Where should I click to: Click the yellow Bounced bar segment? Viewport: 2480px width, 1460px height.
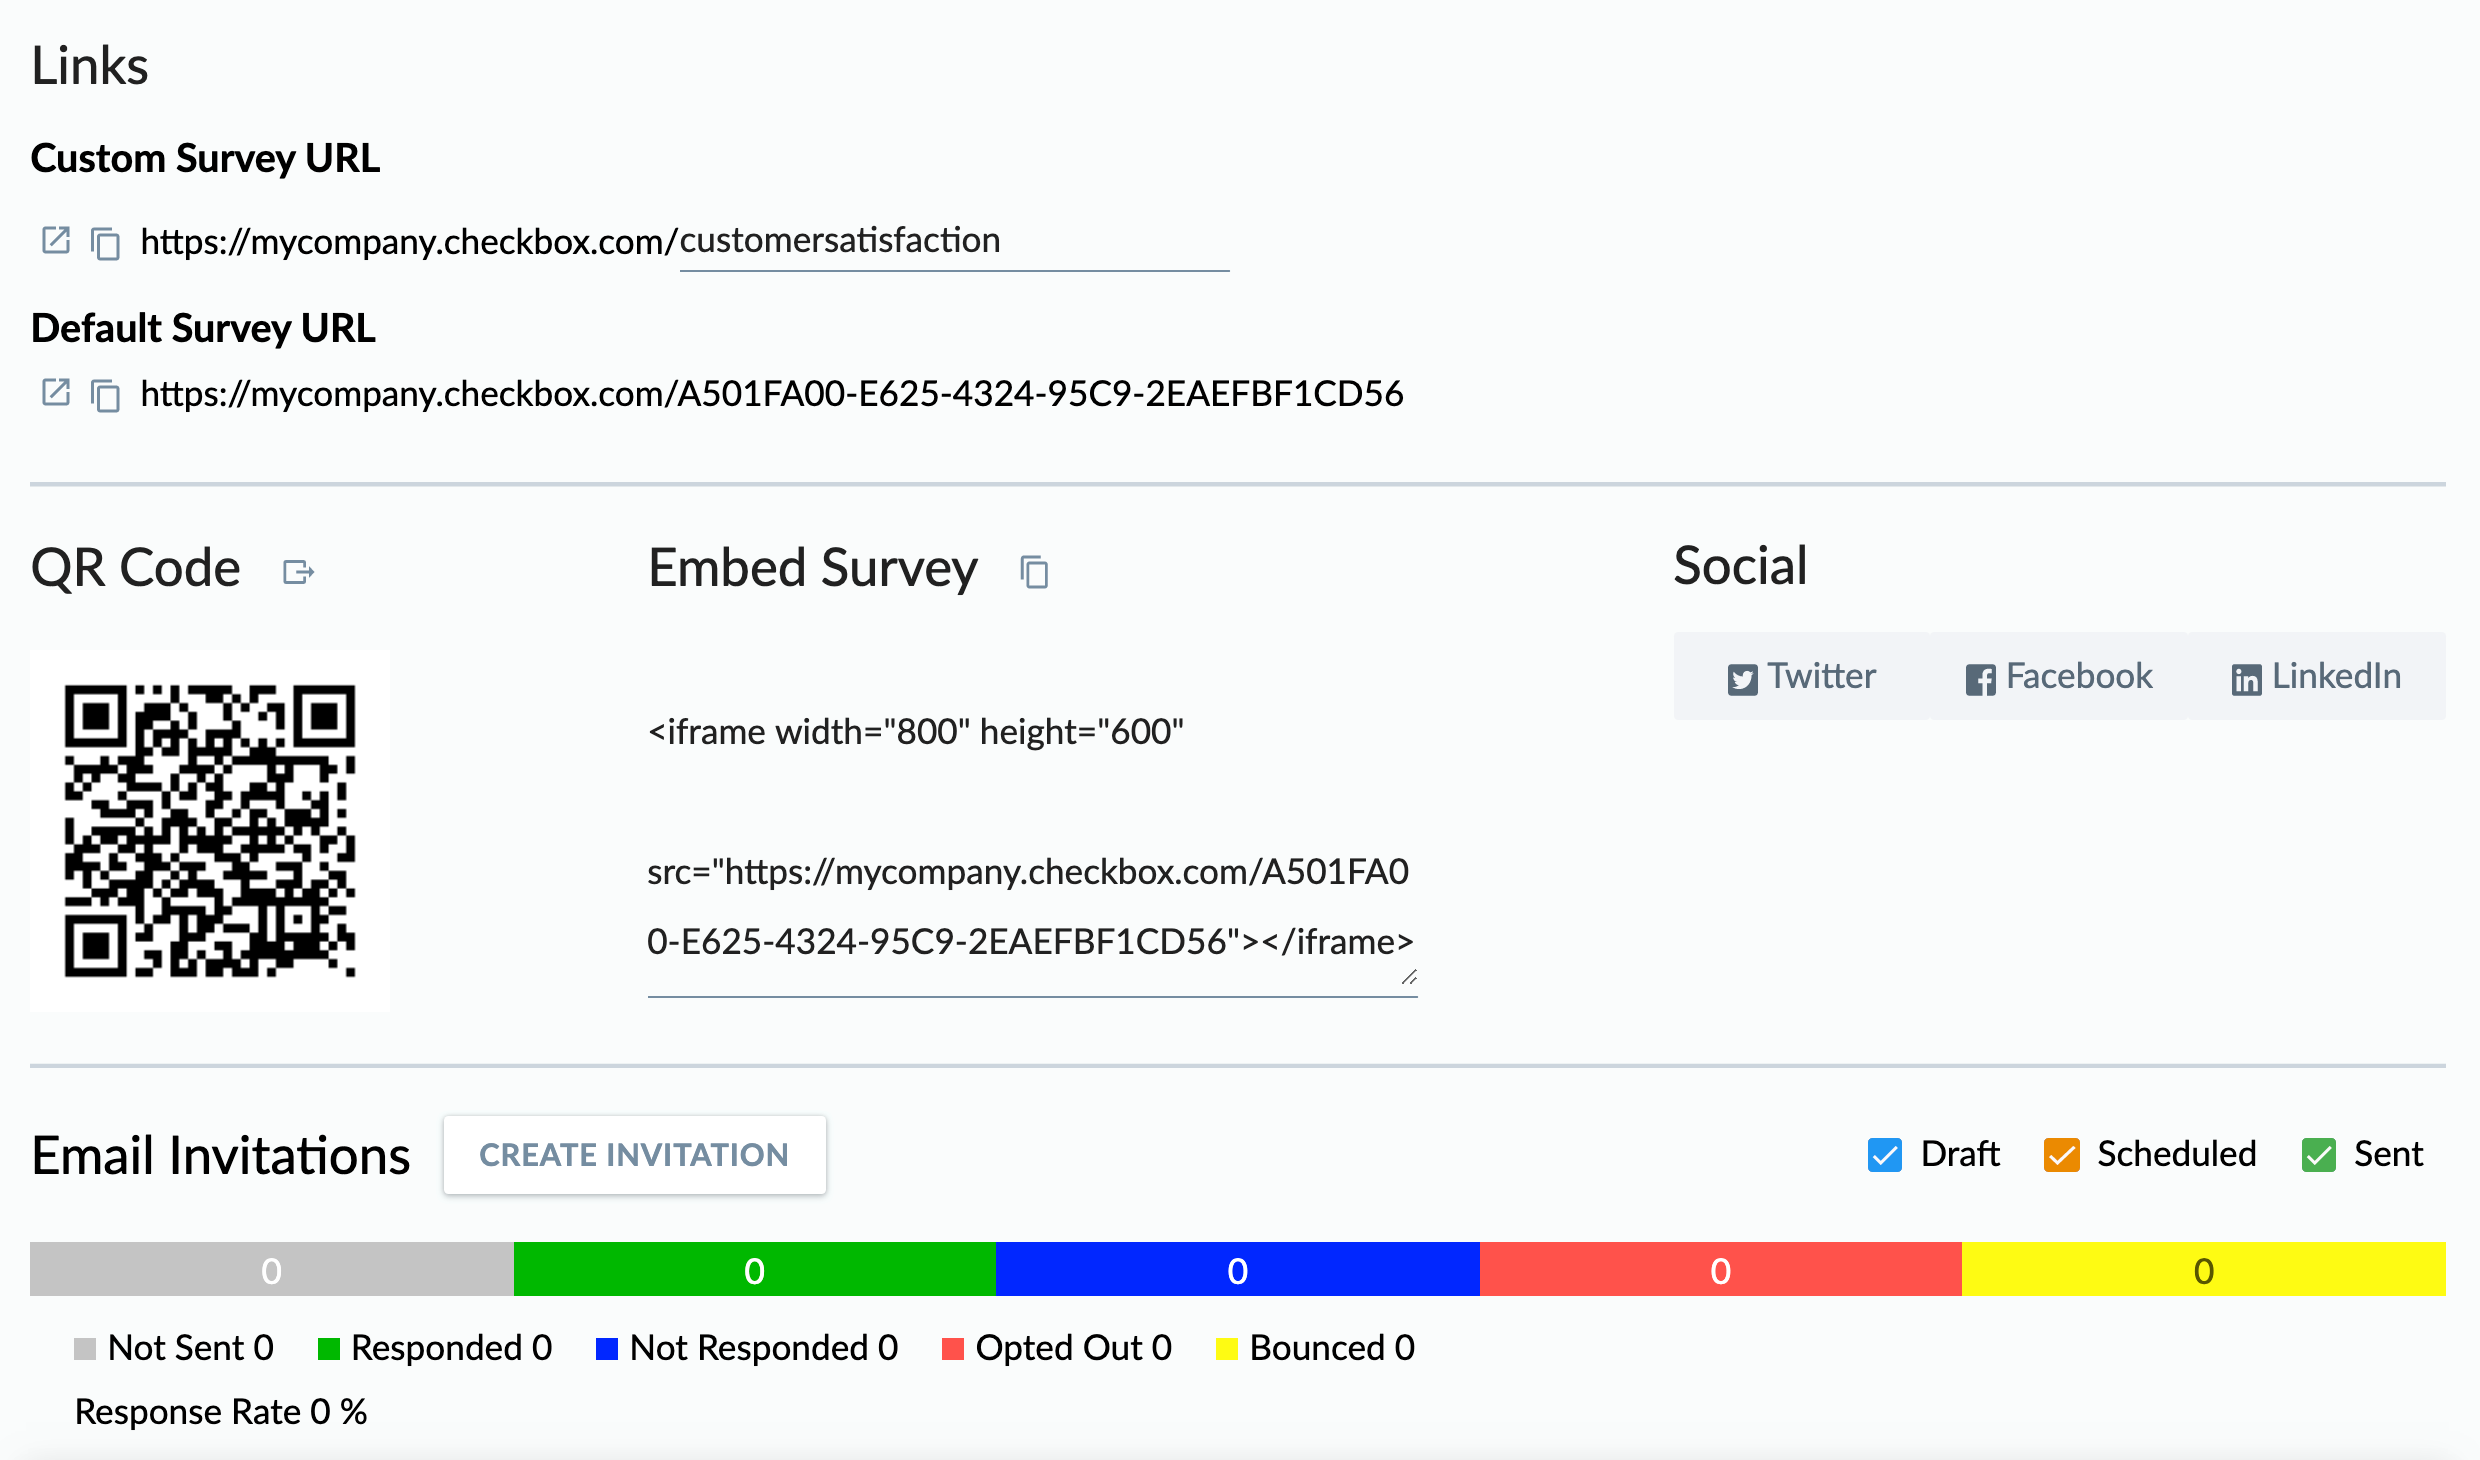[x=2203, y=1270]
